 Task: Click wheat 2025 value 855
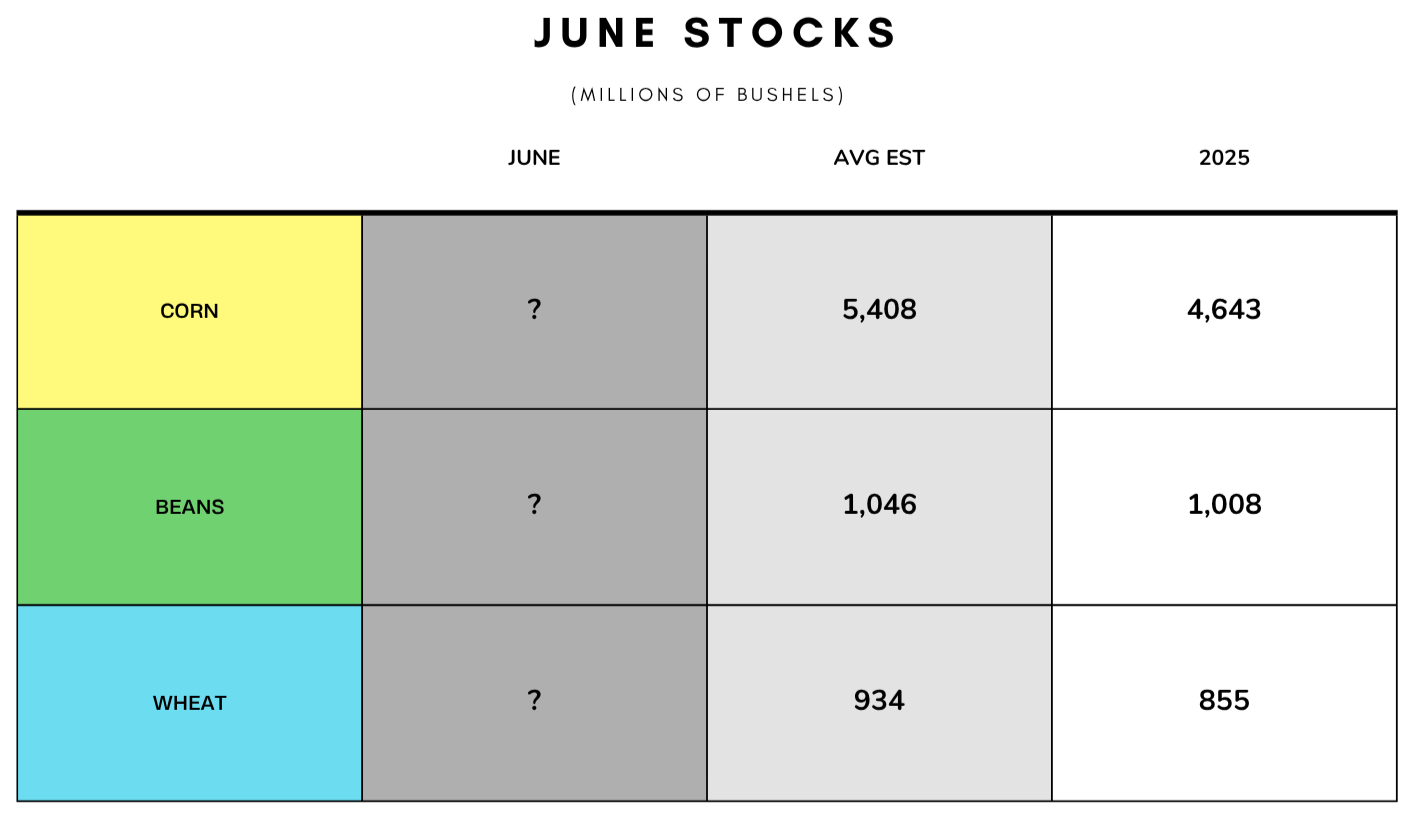pos(1224,700)
